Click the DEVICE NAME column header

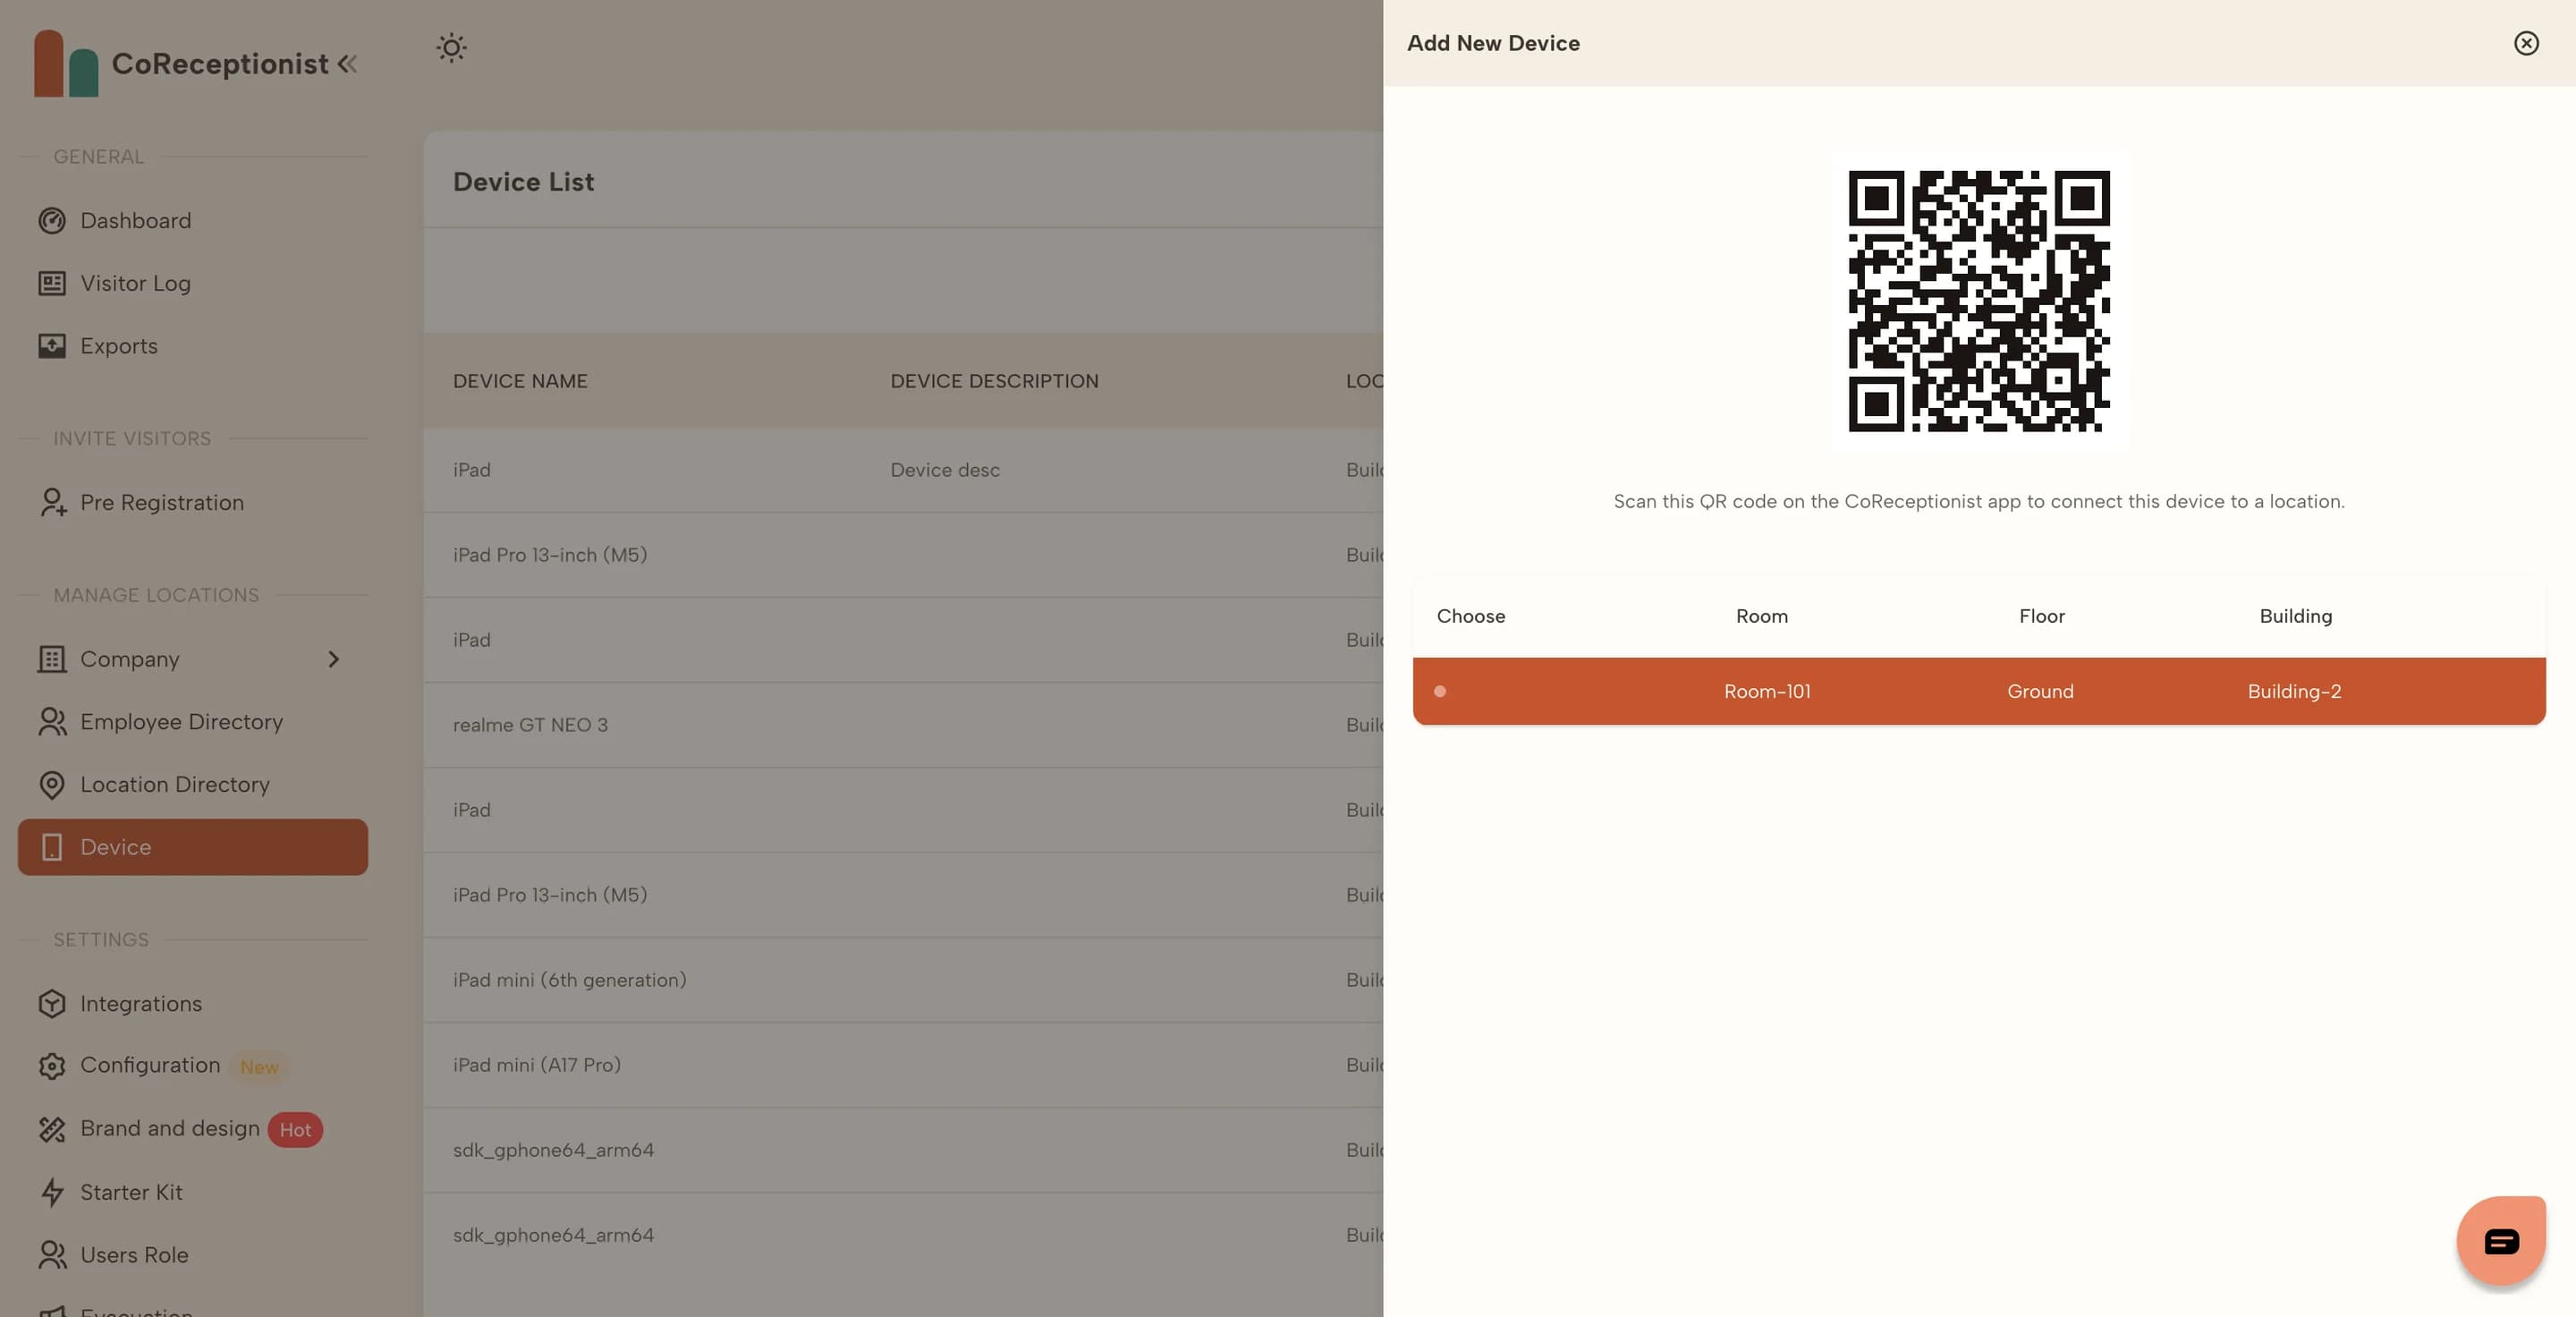(520, 381)
